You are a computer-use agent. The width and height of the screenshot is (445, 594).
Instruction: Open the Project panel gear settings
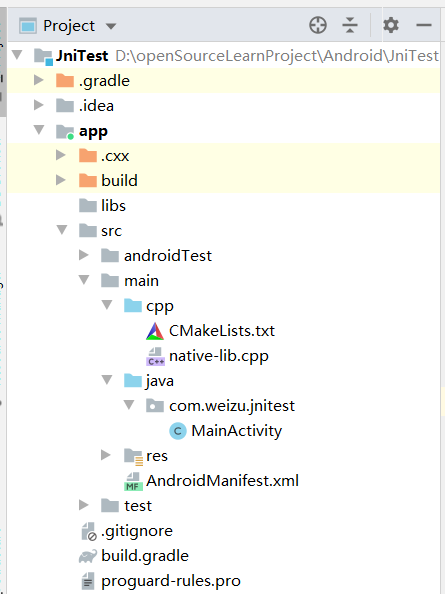pyautogui.click(x=391, y=25)
